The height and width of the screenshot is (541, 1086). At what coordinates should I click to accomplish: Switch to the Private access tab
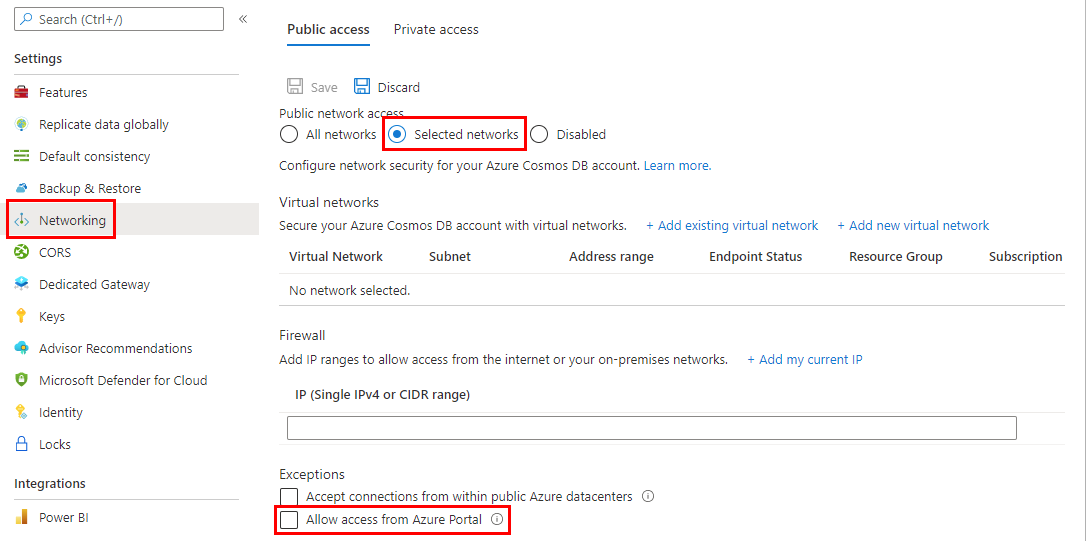[436, 30]
